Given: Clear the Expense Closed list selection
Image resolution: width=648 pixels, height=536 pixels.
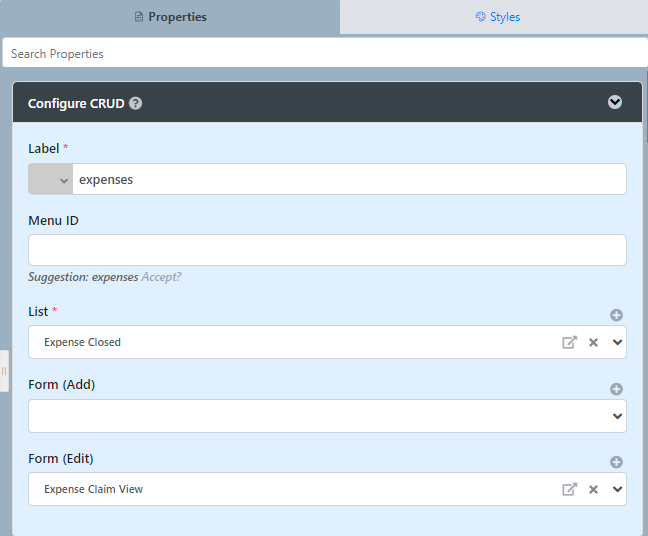Looking at the screenshot, I should click(593, 342).
